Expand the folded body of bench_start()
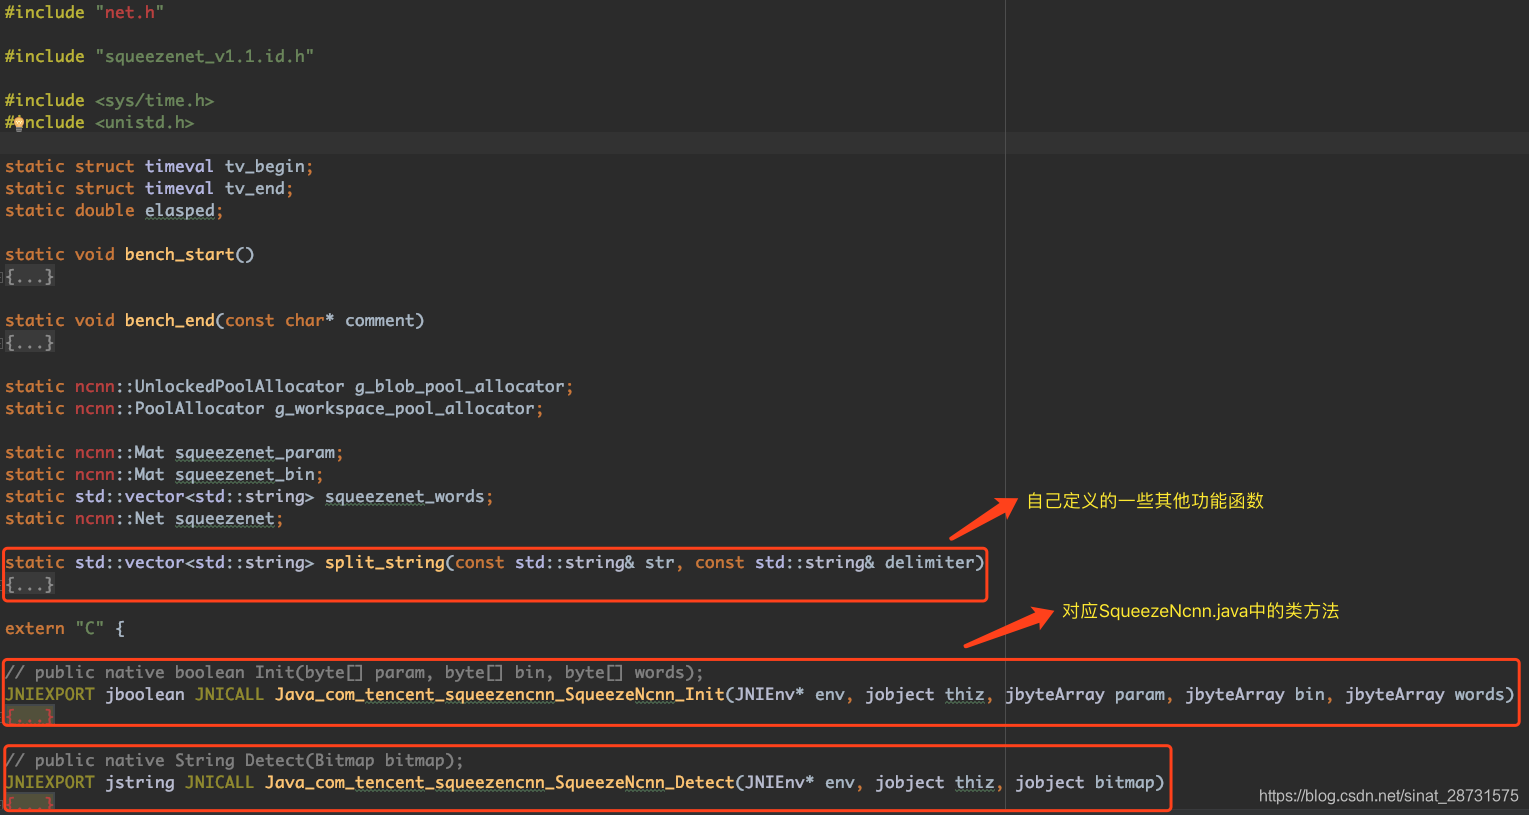1529x815 pixels. pyautogui.click(x=30, y=277)
